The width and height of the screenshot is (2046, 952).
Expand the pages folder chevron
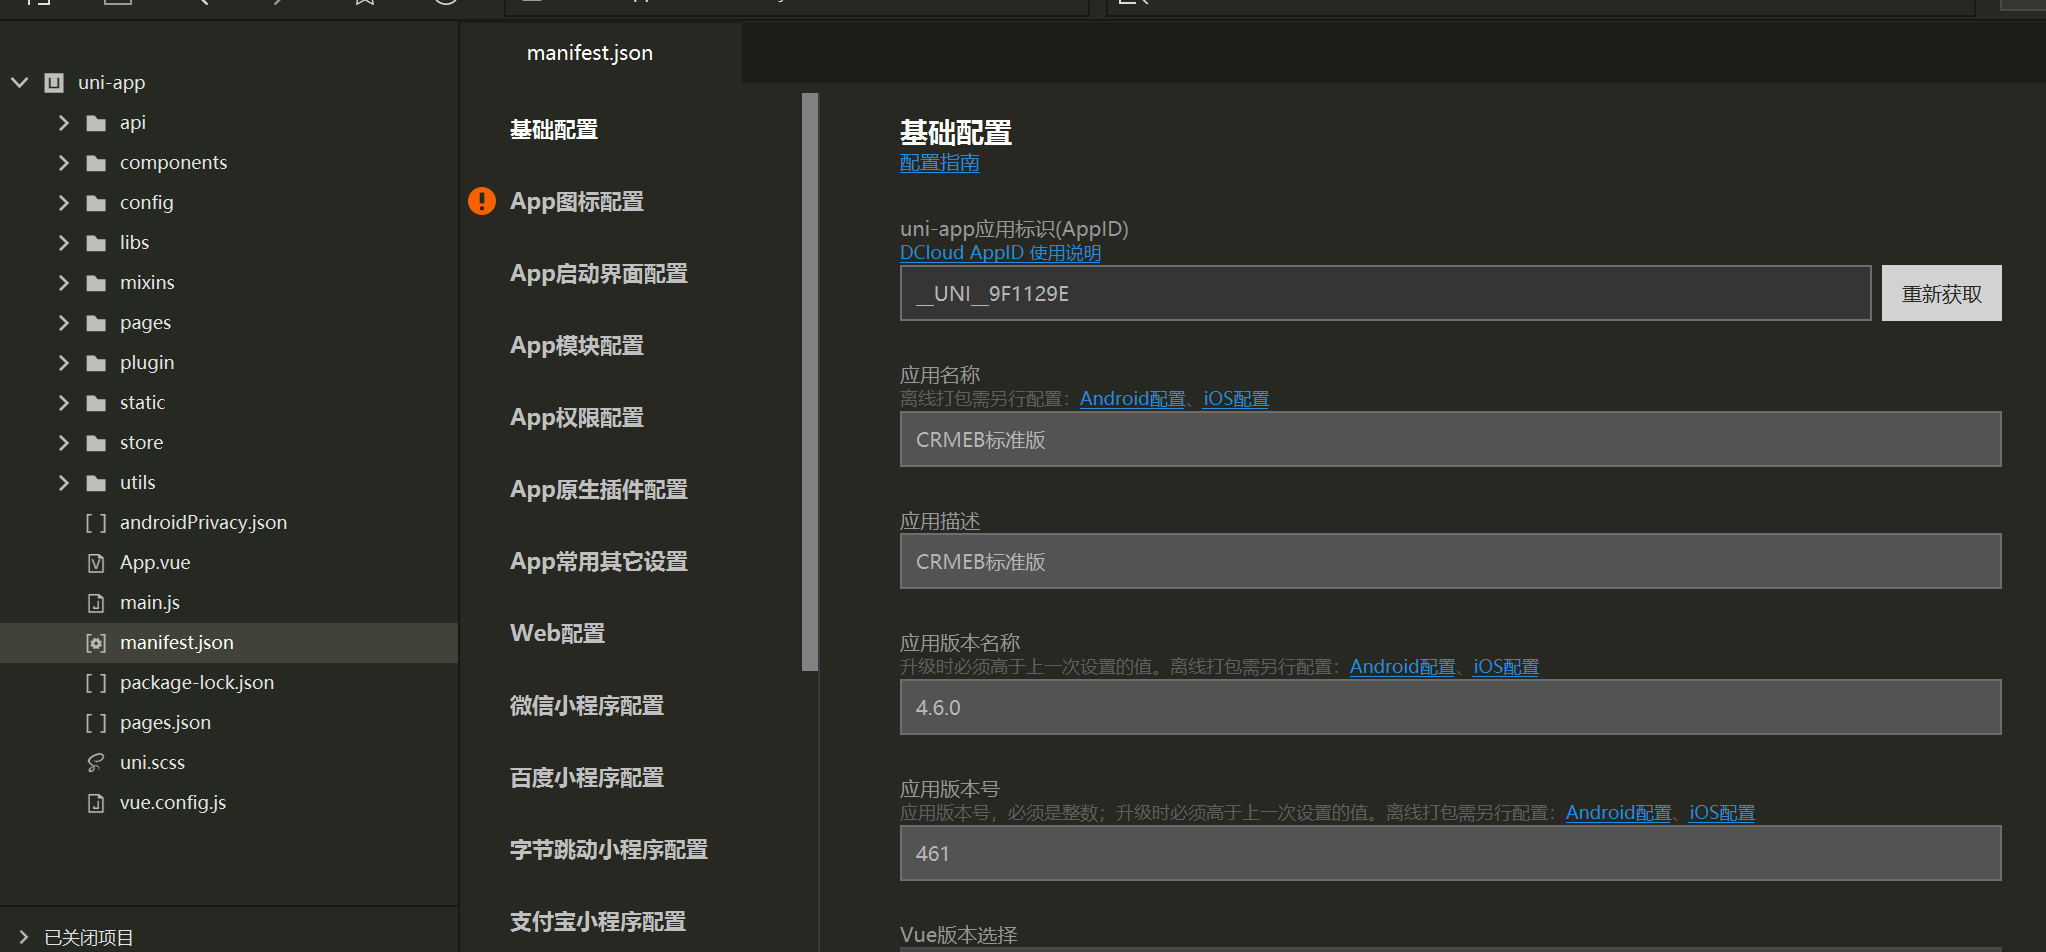pyautogui.click(x=63, y=322)
